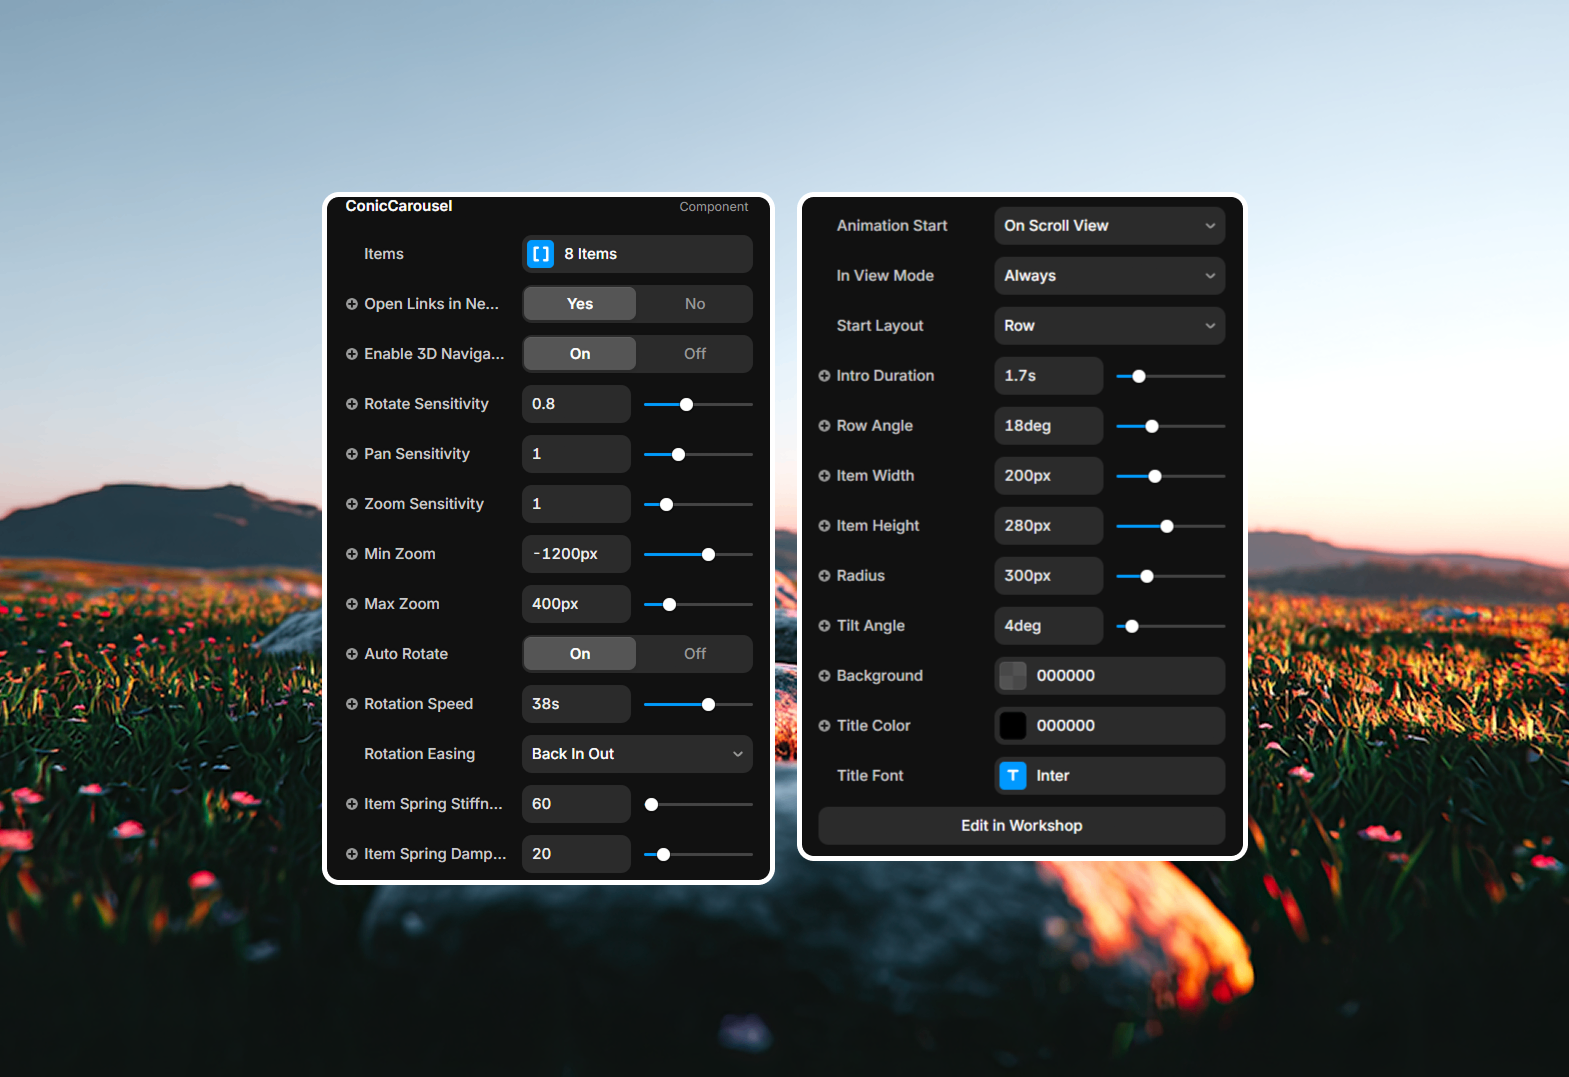
Task: Click the plus icon next to Tilt Angle
Action: tap(824, 626)
